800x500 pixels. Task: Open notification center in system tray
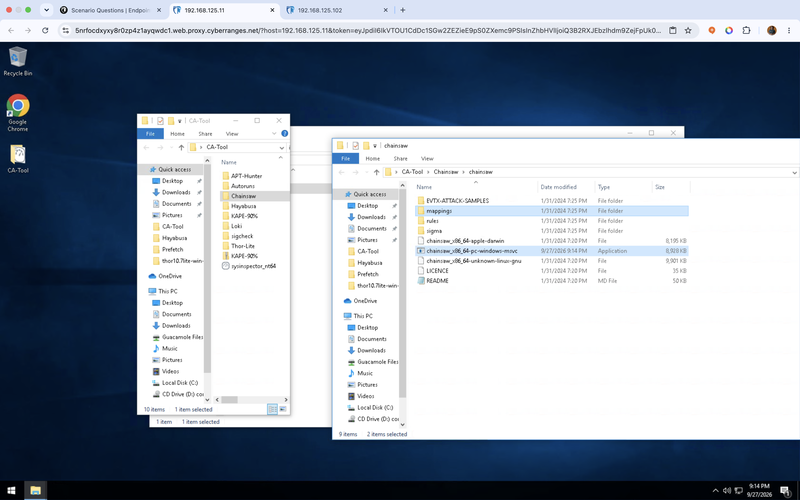[x=785, y=490]
